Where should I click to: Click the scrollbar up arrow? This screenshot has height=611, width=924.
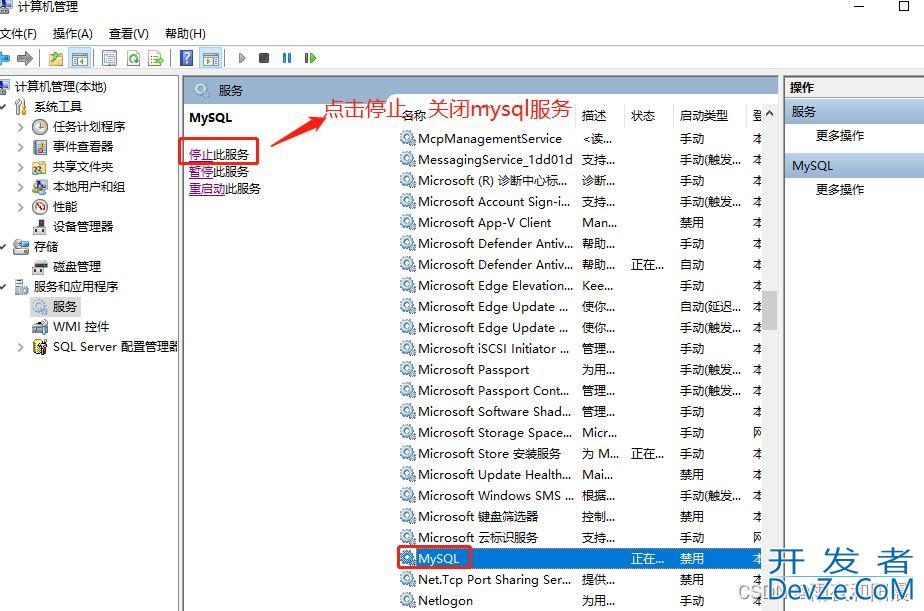pos(770,113)
